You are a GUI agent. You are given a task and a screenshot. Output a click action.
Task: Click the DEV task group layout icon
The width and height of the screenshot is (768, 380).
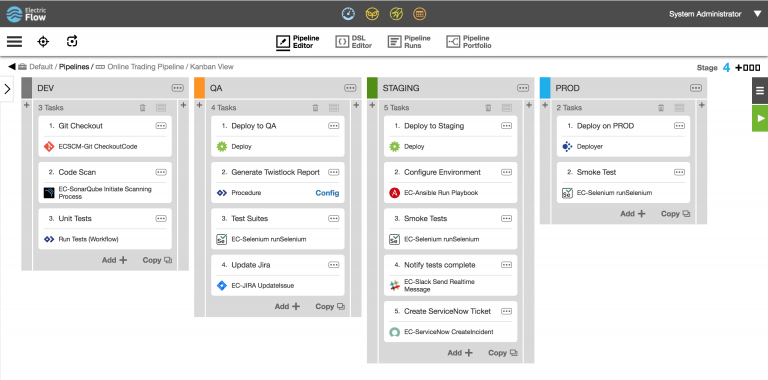[161, 108]
